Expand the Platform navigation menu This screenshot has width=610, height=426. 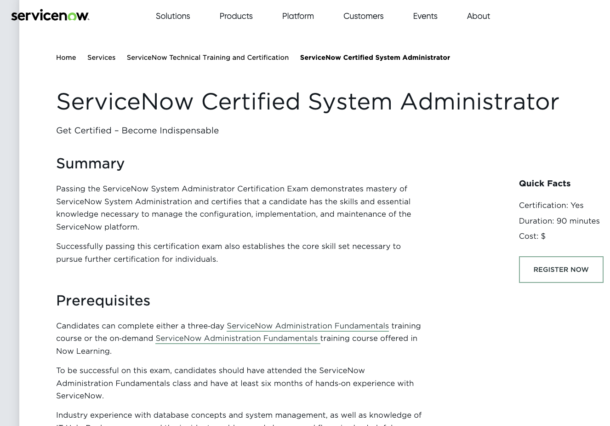(298, 16)
